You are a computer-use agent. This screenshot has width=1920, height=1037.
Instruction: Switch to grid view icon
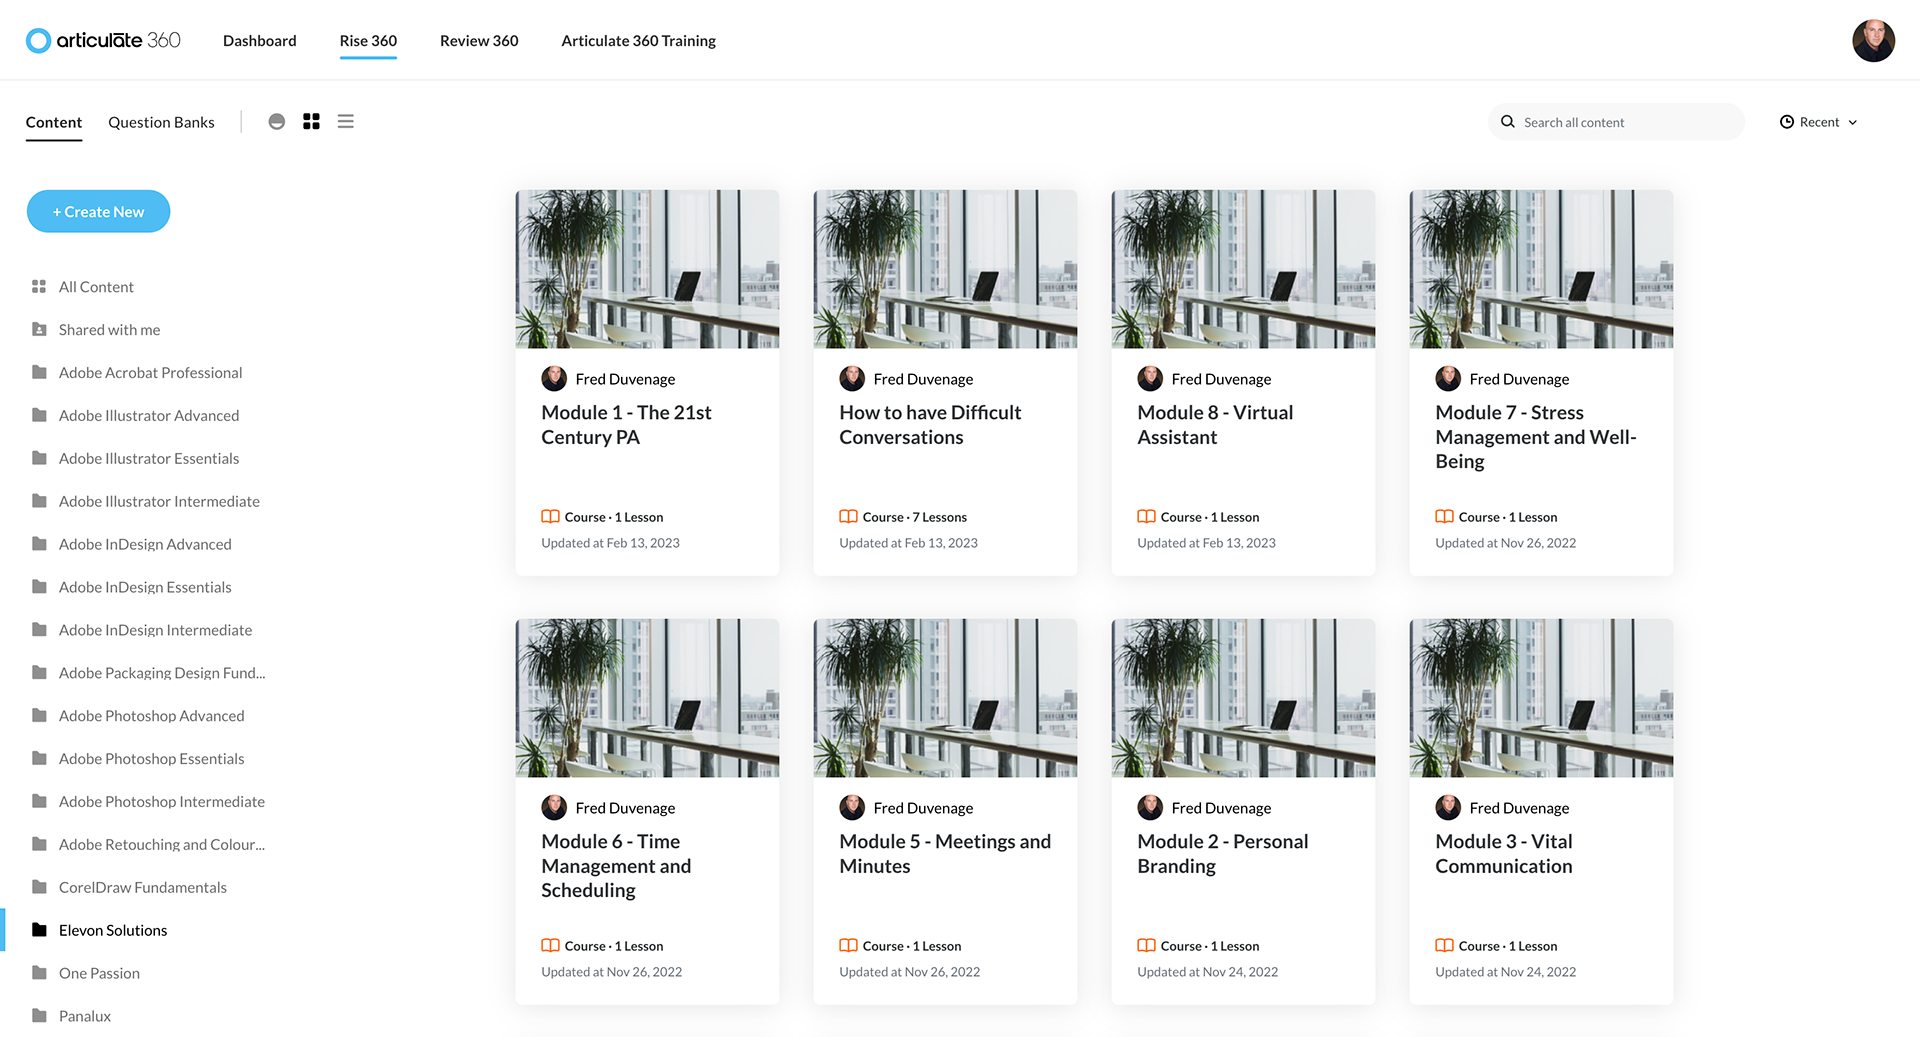click(311, 121)
